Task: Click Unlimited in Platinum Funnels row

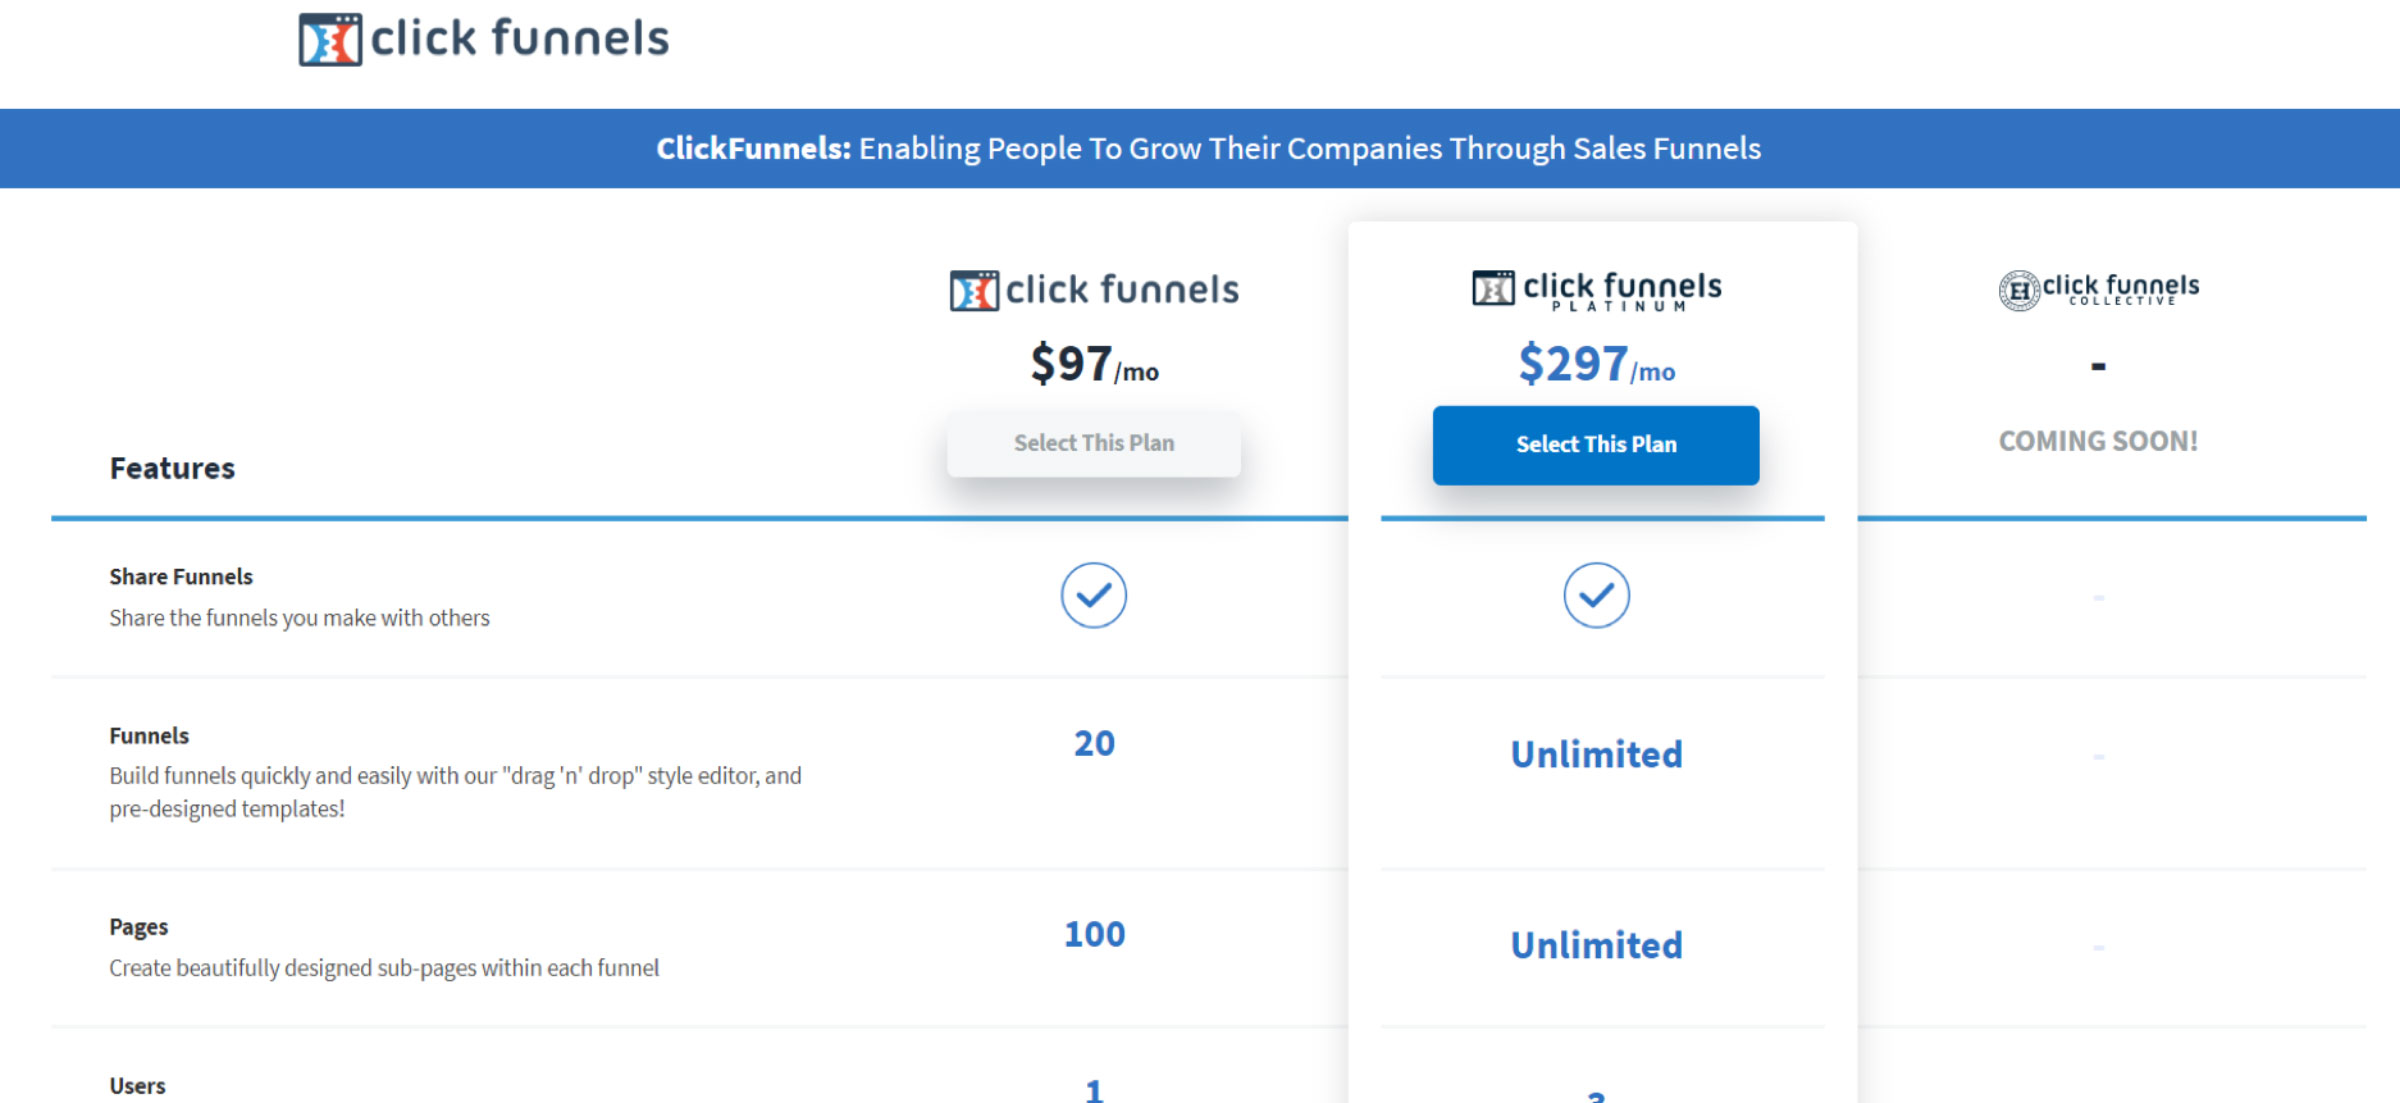Action: [1597, 754]
